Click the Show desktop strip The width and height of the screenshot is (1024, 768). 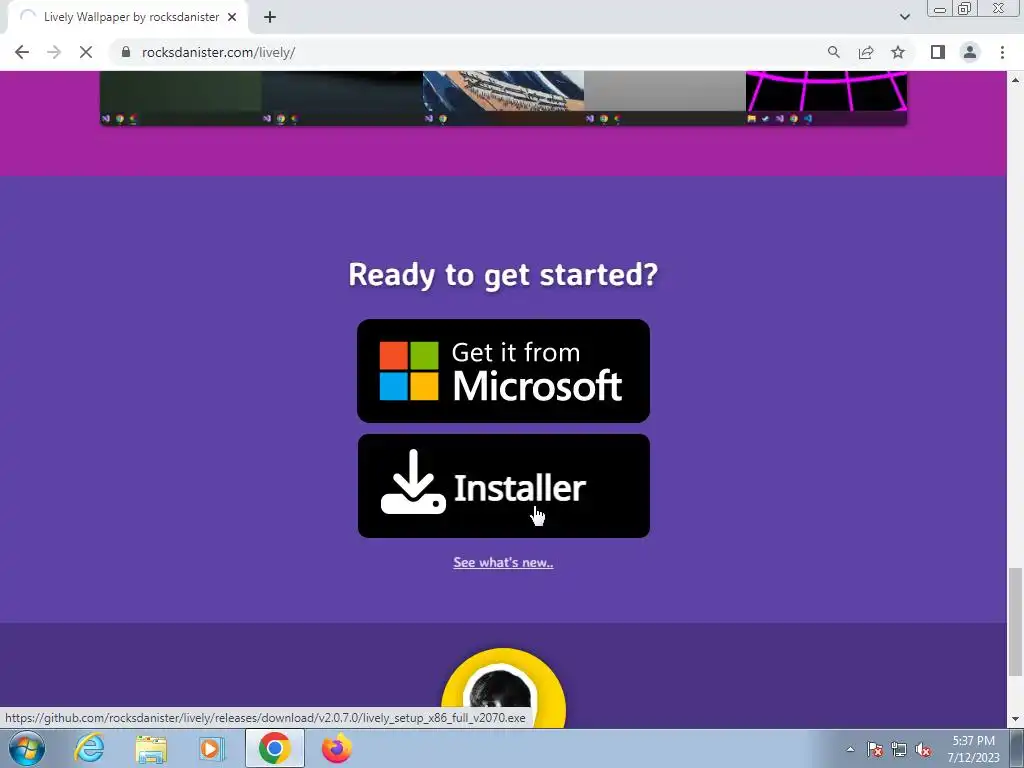(1017, 748)
